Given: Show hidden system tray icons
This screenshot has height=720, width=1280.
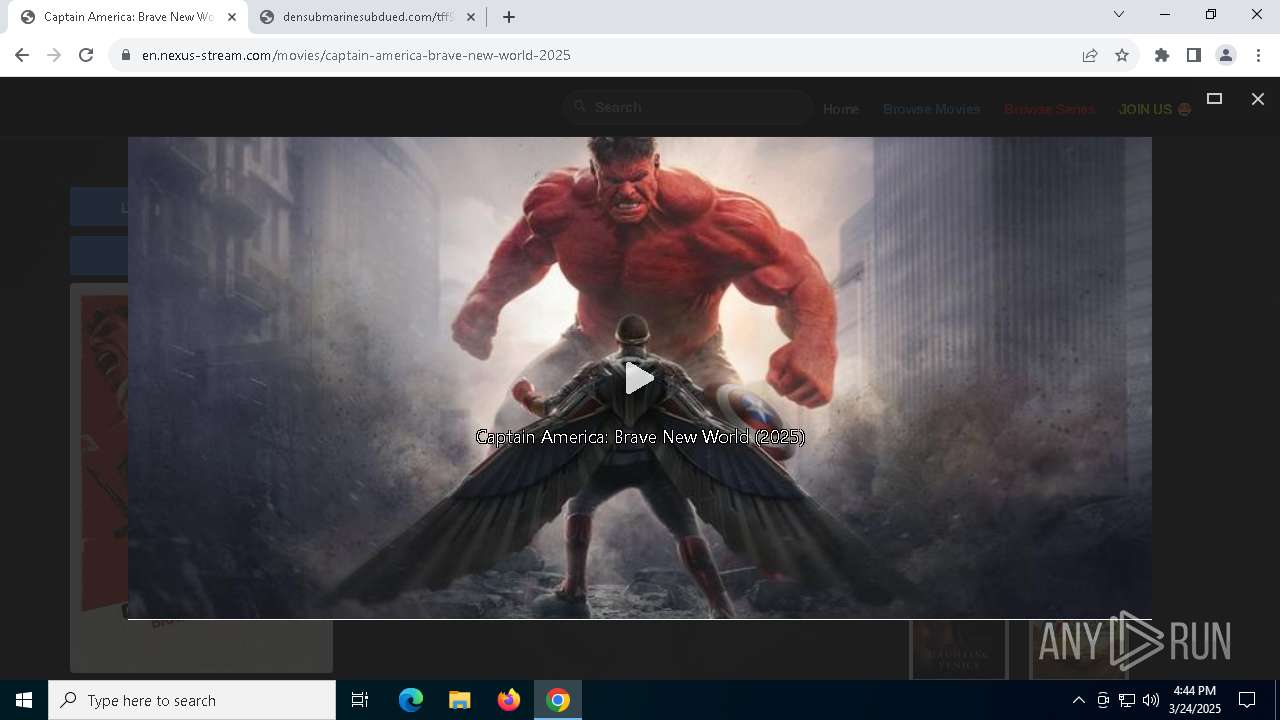Looking at the screenshot, I should [1078, 700].
